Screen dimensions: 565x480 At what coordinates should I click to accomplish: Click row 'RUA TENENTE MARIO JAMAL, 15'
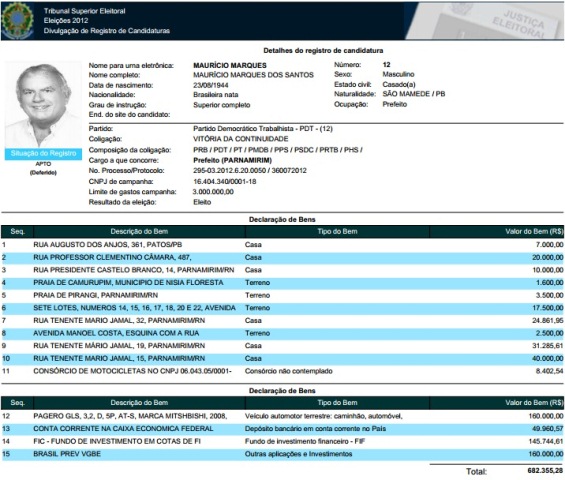(x=282, y=359)
